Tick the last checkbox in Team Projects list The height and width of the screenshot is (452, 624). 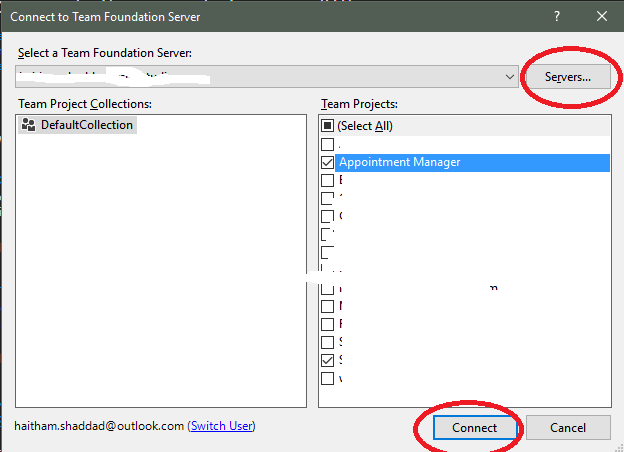coord(327,378)
